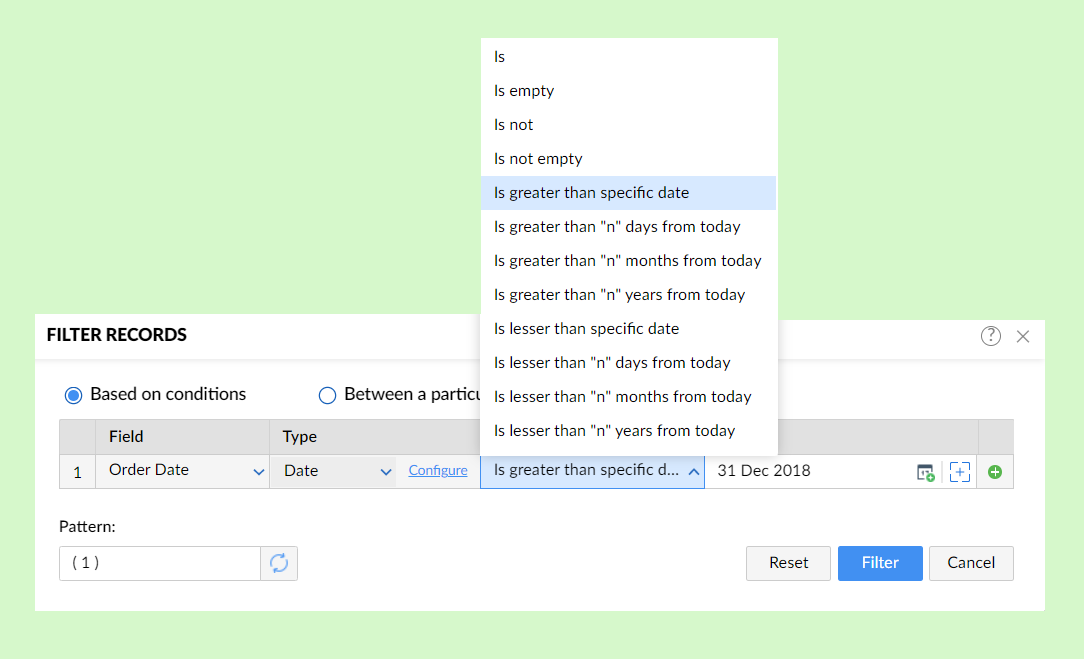1084x659 pixels.
Task: Click the Pattern input field
Action: (x=160, y=563)
